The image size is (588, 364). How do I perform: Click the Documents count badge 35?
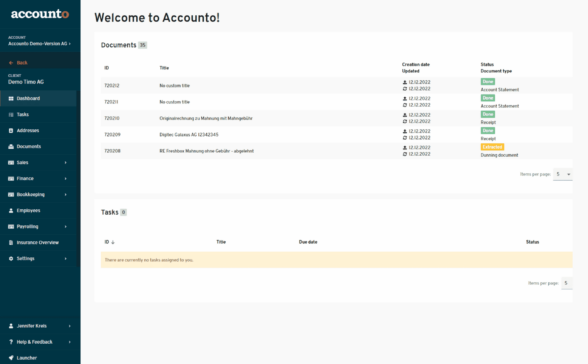pyautogui.click(x=142, y=45)
